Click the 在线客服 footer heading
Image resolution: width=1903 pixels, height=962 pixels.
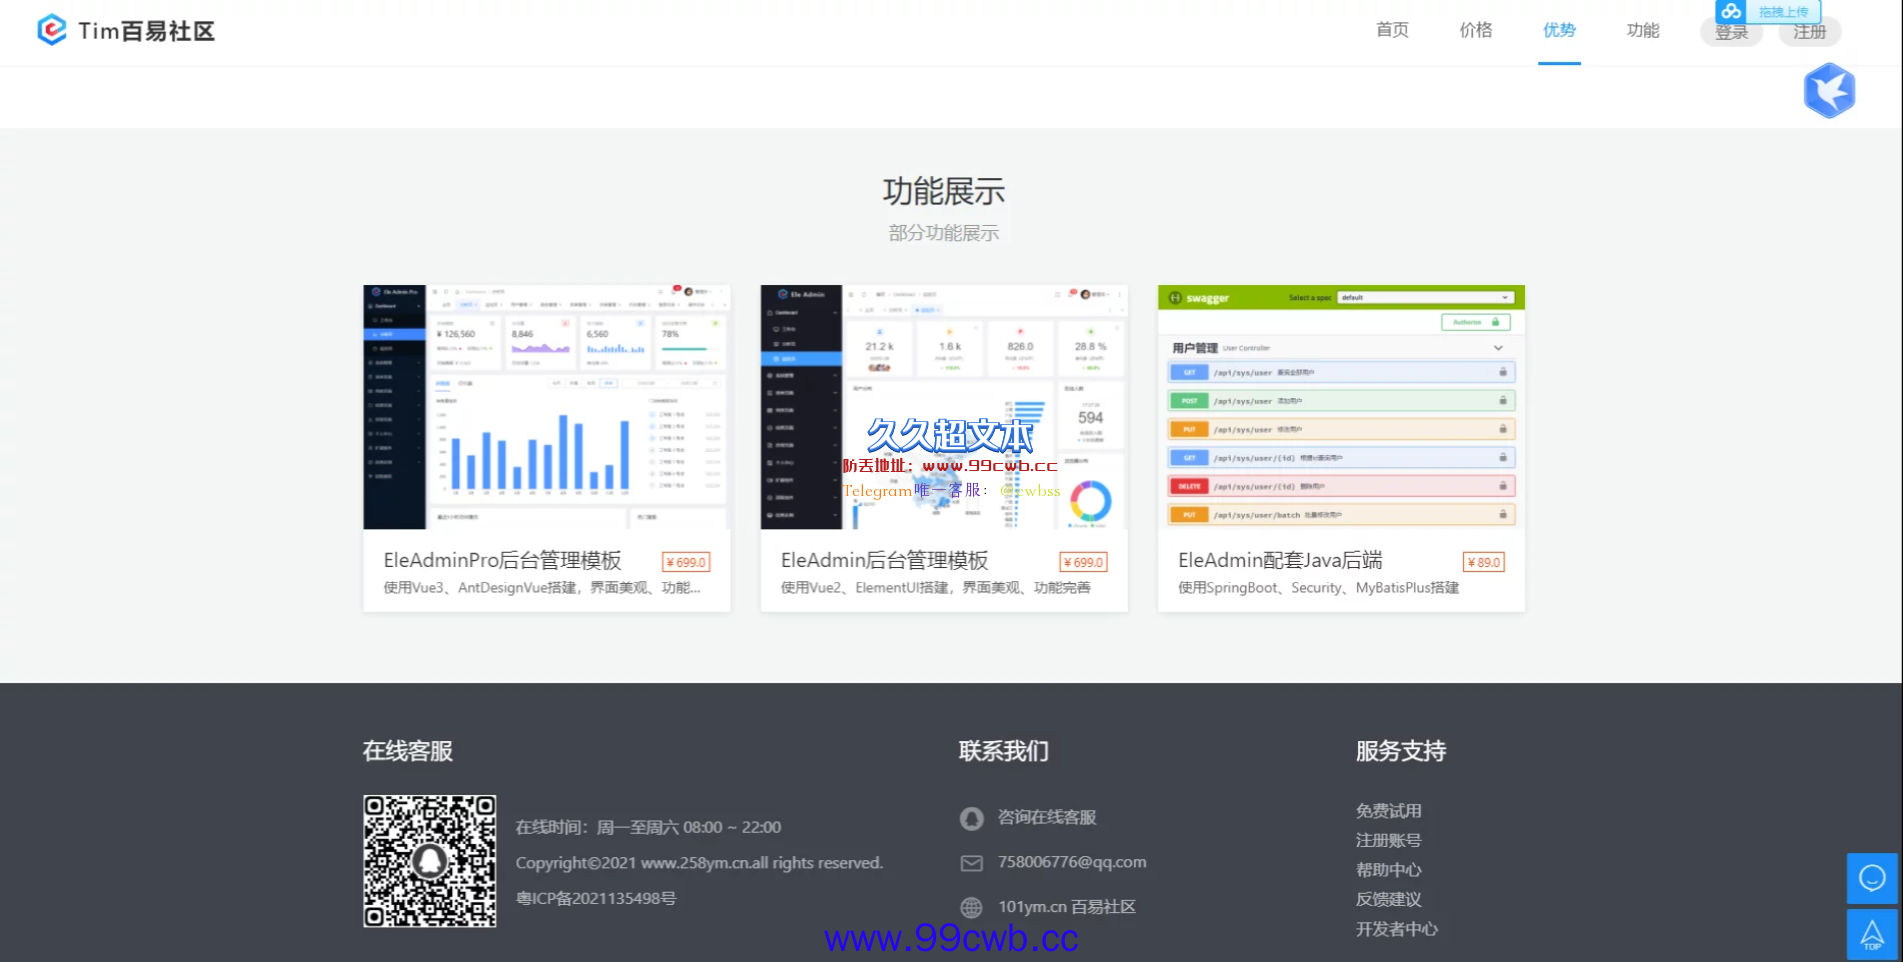[408, 751]
